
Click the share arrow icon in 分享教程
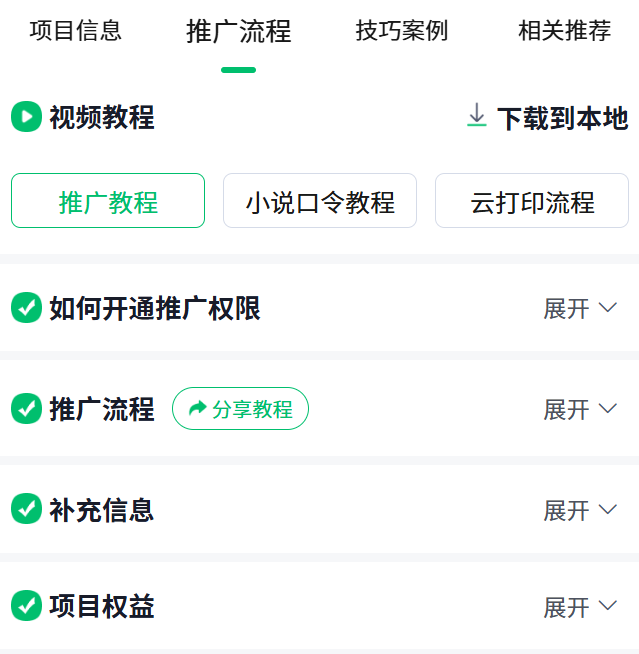[198, 408]
